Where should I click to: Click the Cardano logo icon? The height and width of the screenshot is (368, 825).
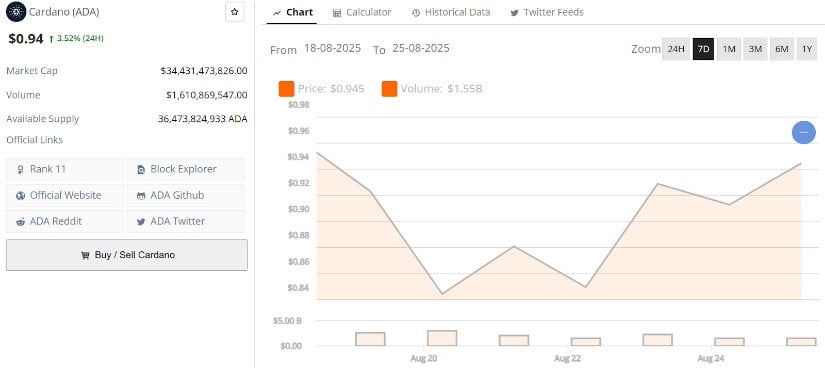click(16, 12)
